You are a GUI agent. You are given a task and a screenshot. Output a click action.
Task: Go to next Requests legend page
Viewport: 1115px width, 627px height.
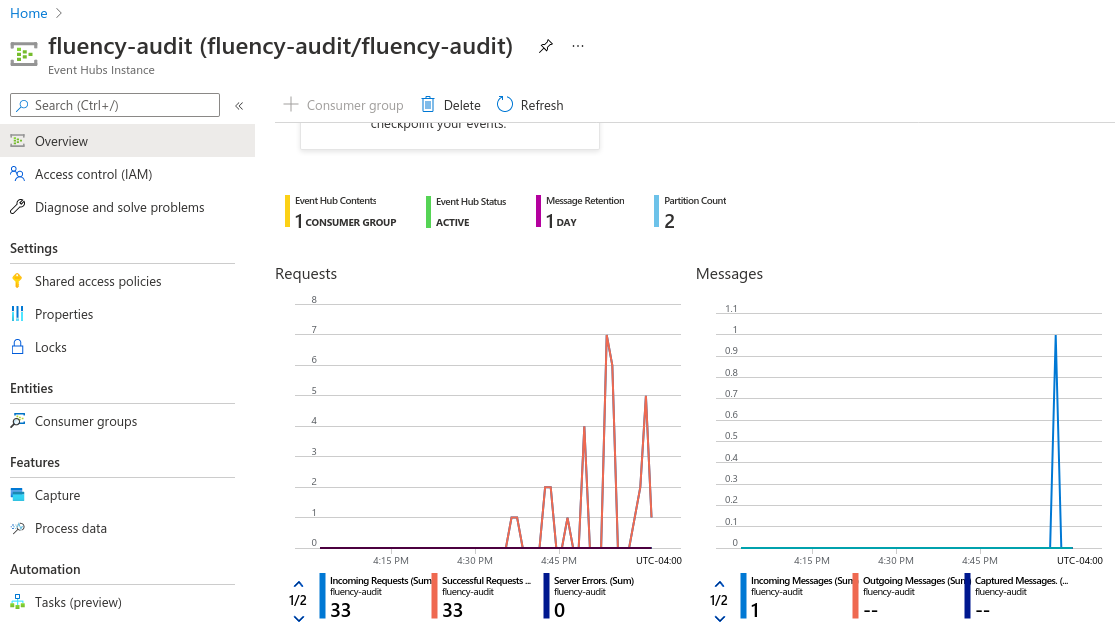299,618
